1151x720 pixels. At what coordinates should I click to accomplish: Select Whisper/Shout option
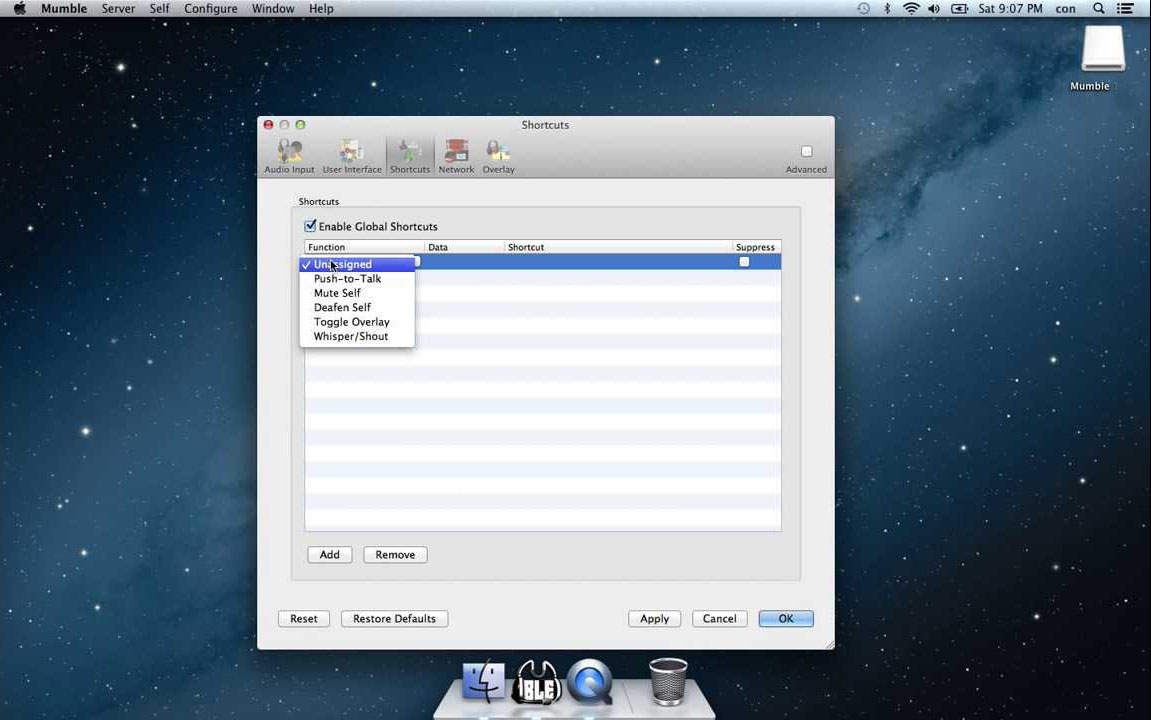(357, 336)
